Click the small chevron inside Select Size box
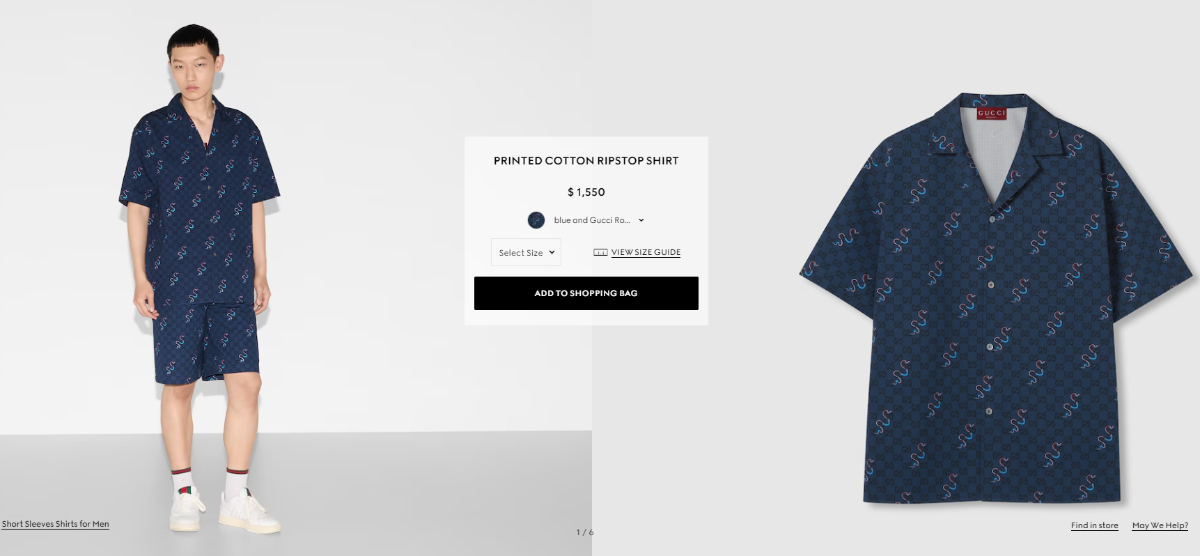This screenshot has height=556, width=1200. (x=551, y=253)
